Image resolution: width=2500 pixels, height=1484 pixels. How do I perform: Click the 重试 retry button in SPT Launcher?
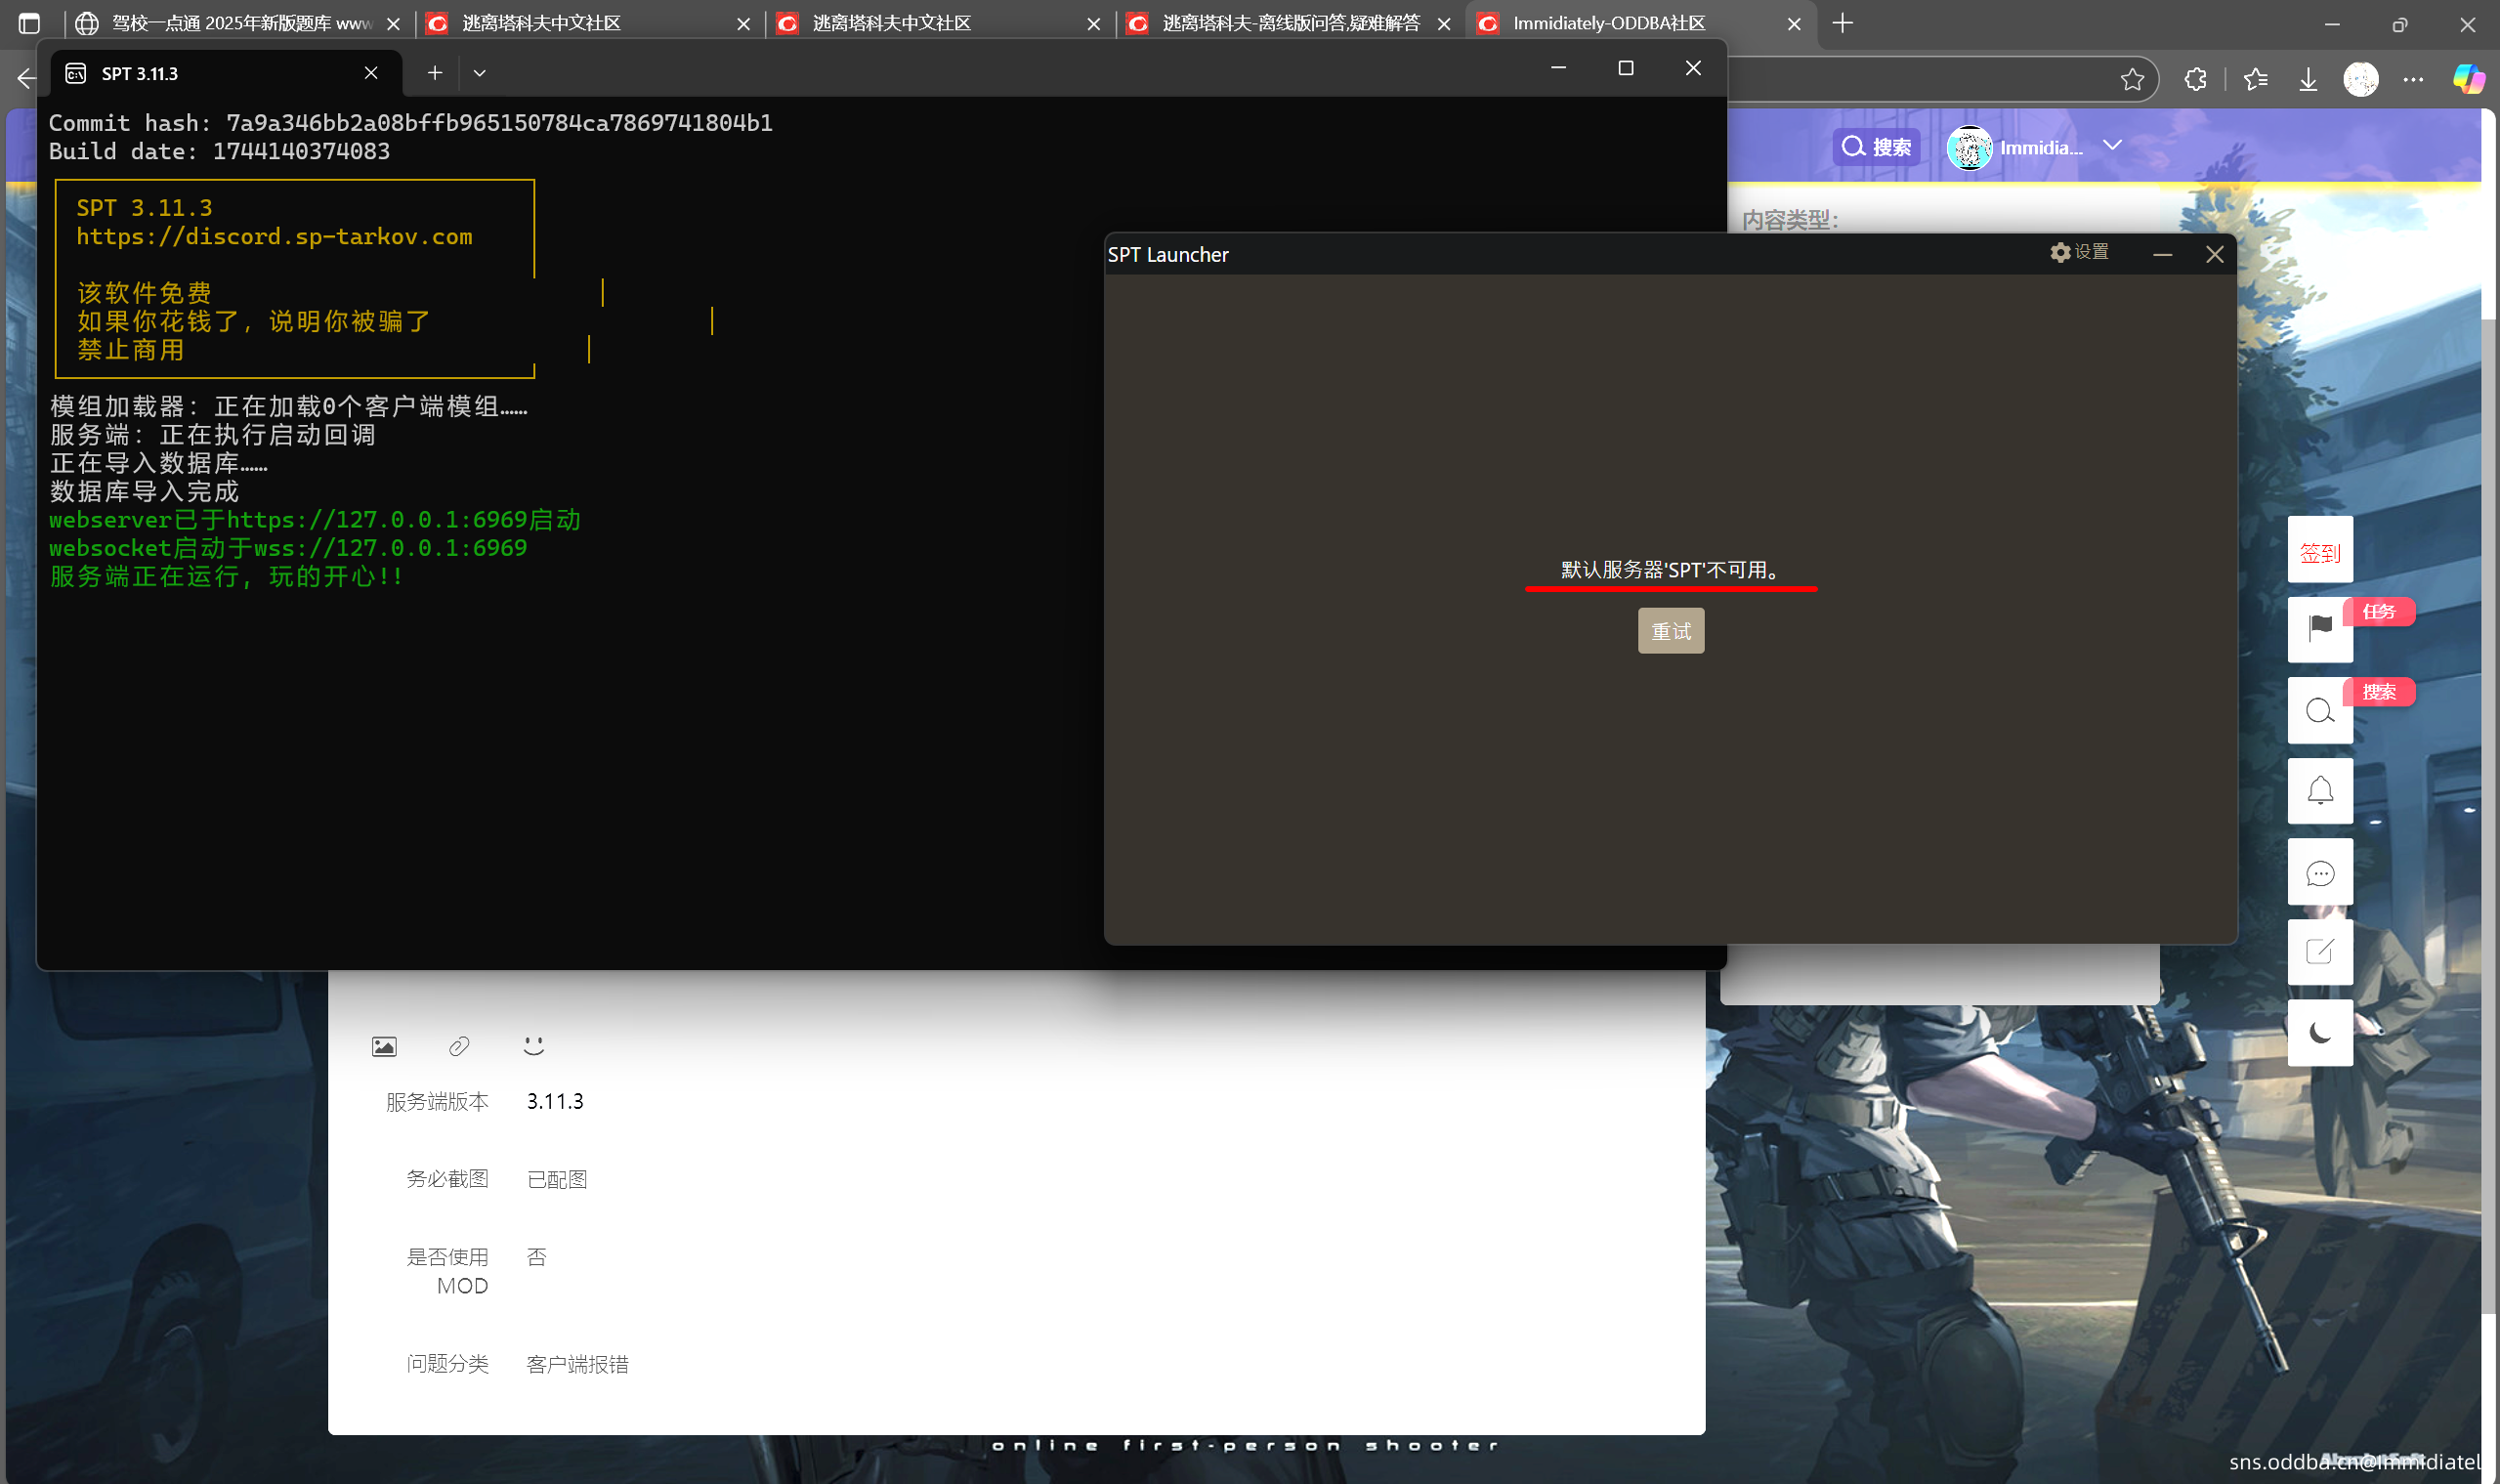click(1670, 631)
